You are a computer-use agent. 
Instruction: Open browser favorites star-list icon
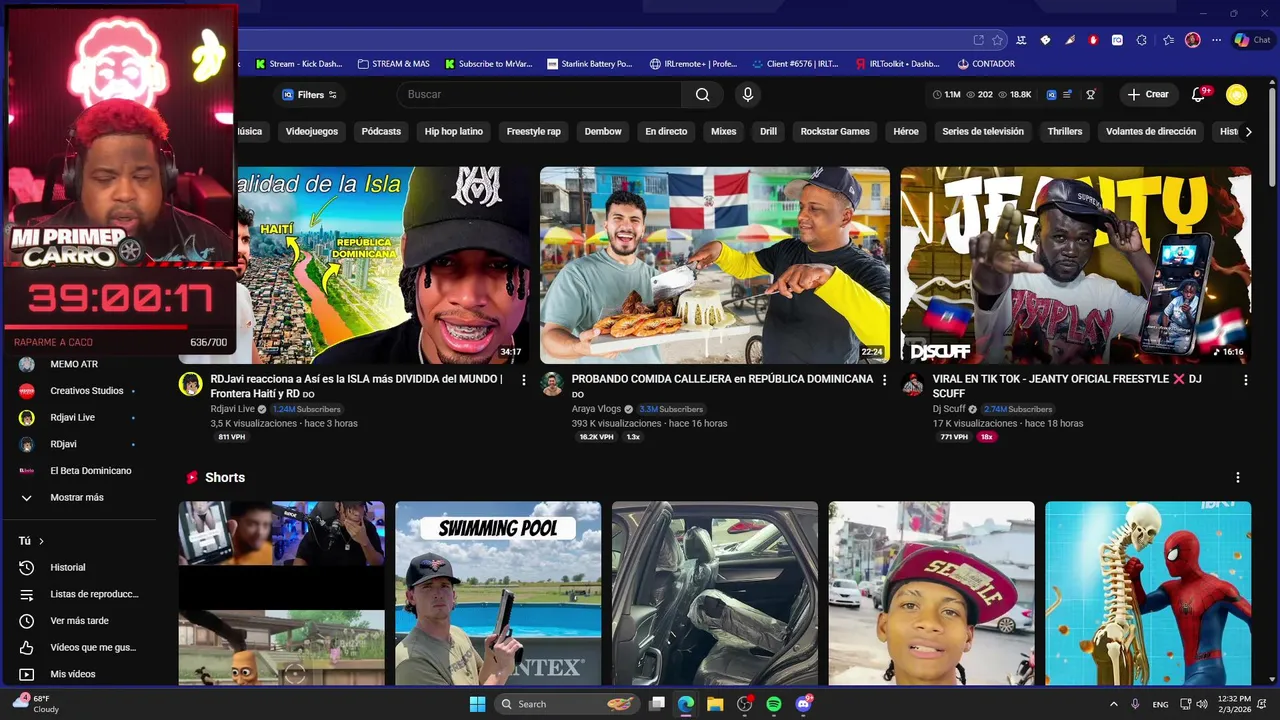click(x=1168, y=40)
